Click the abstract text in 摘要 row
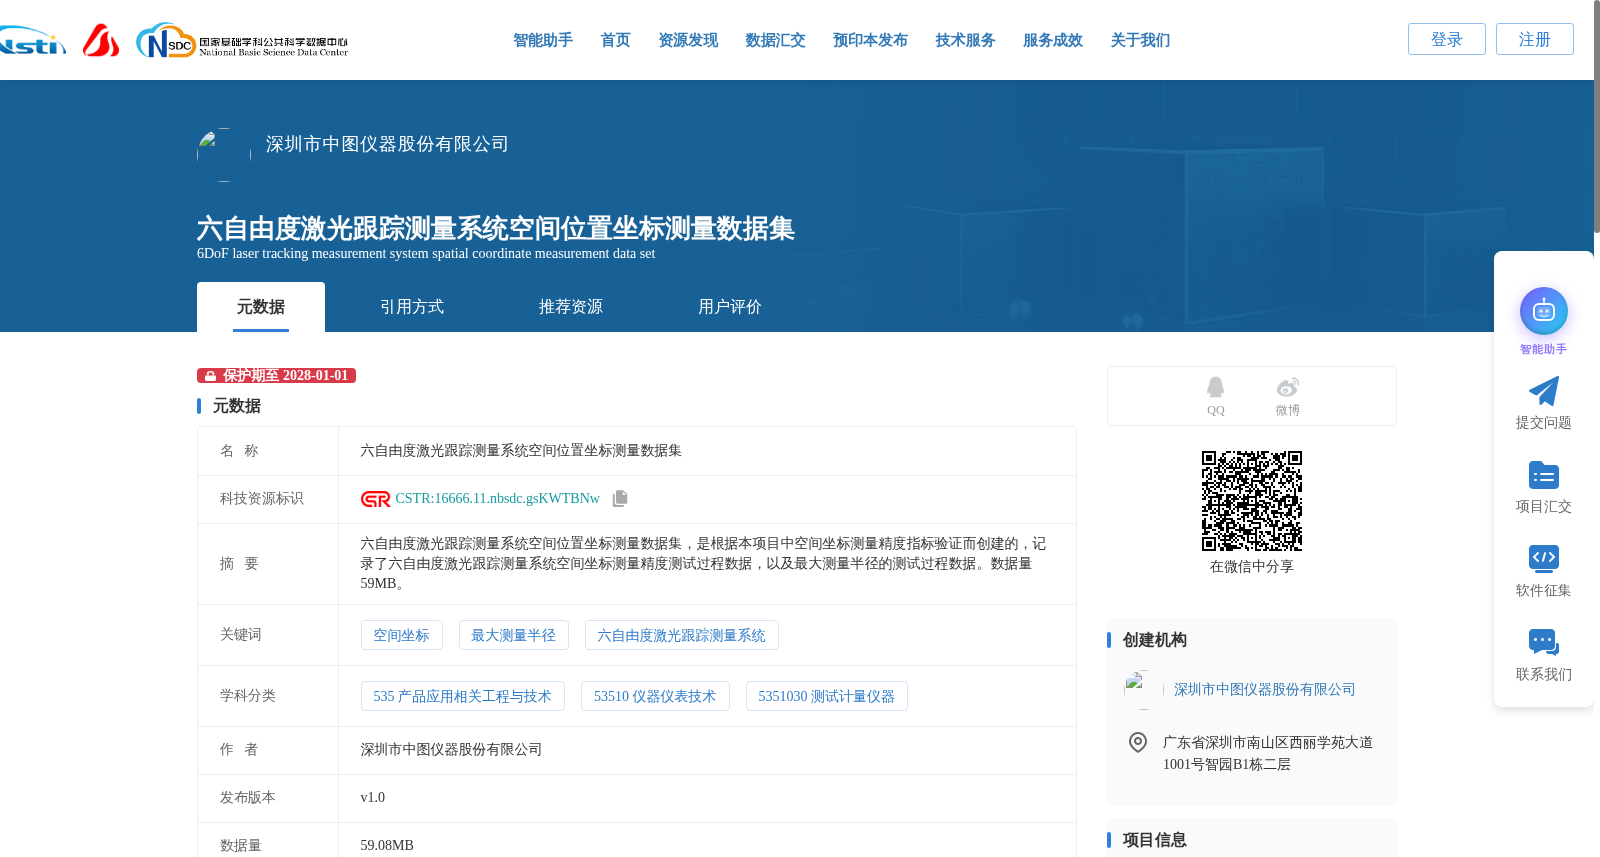 [x=704, y=564]
